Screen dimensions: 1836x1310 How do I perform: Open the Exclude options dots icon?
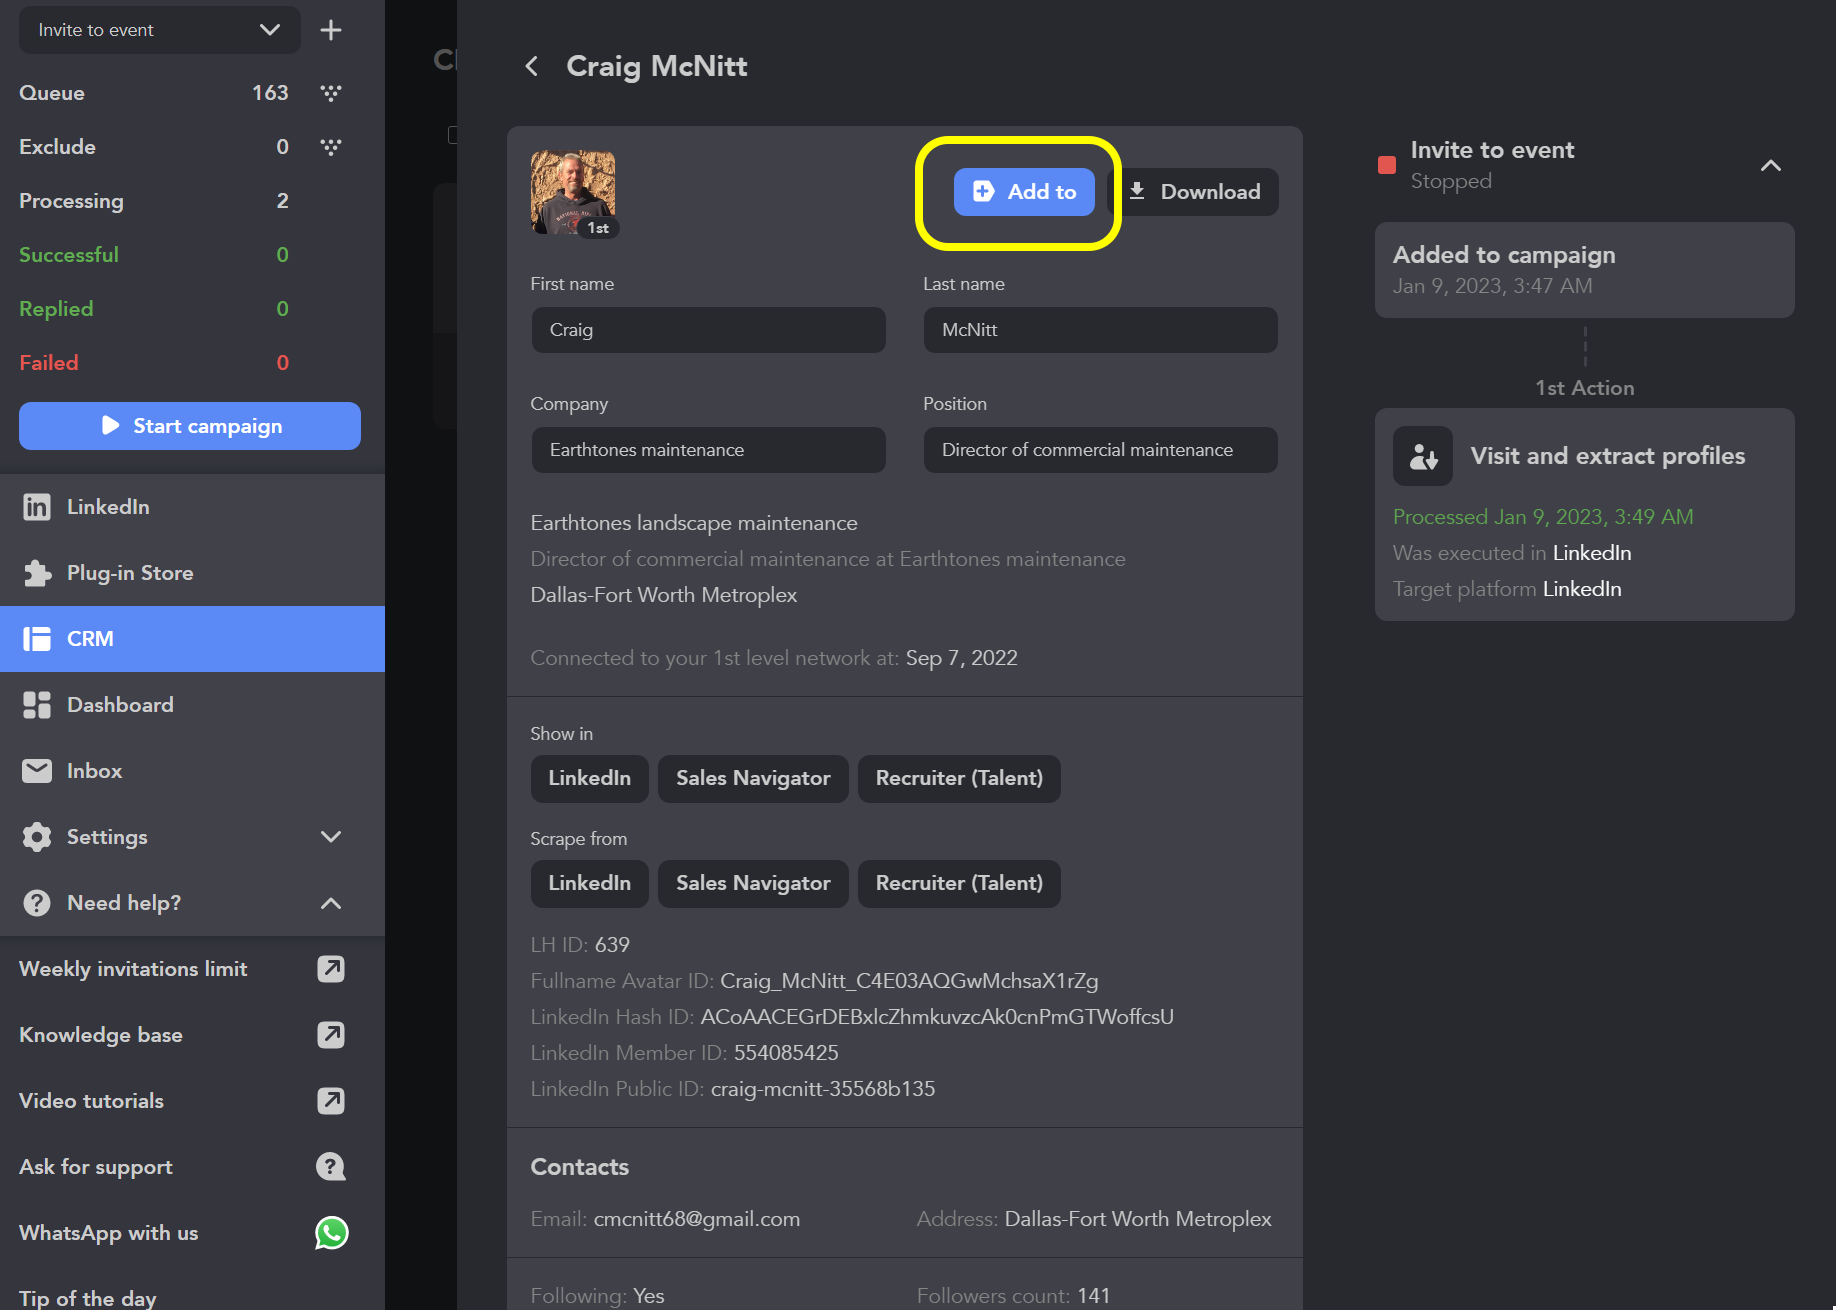[x=331, y=147]
